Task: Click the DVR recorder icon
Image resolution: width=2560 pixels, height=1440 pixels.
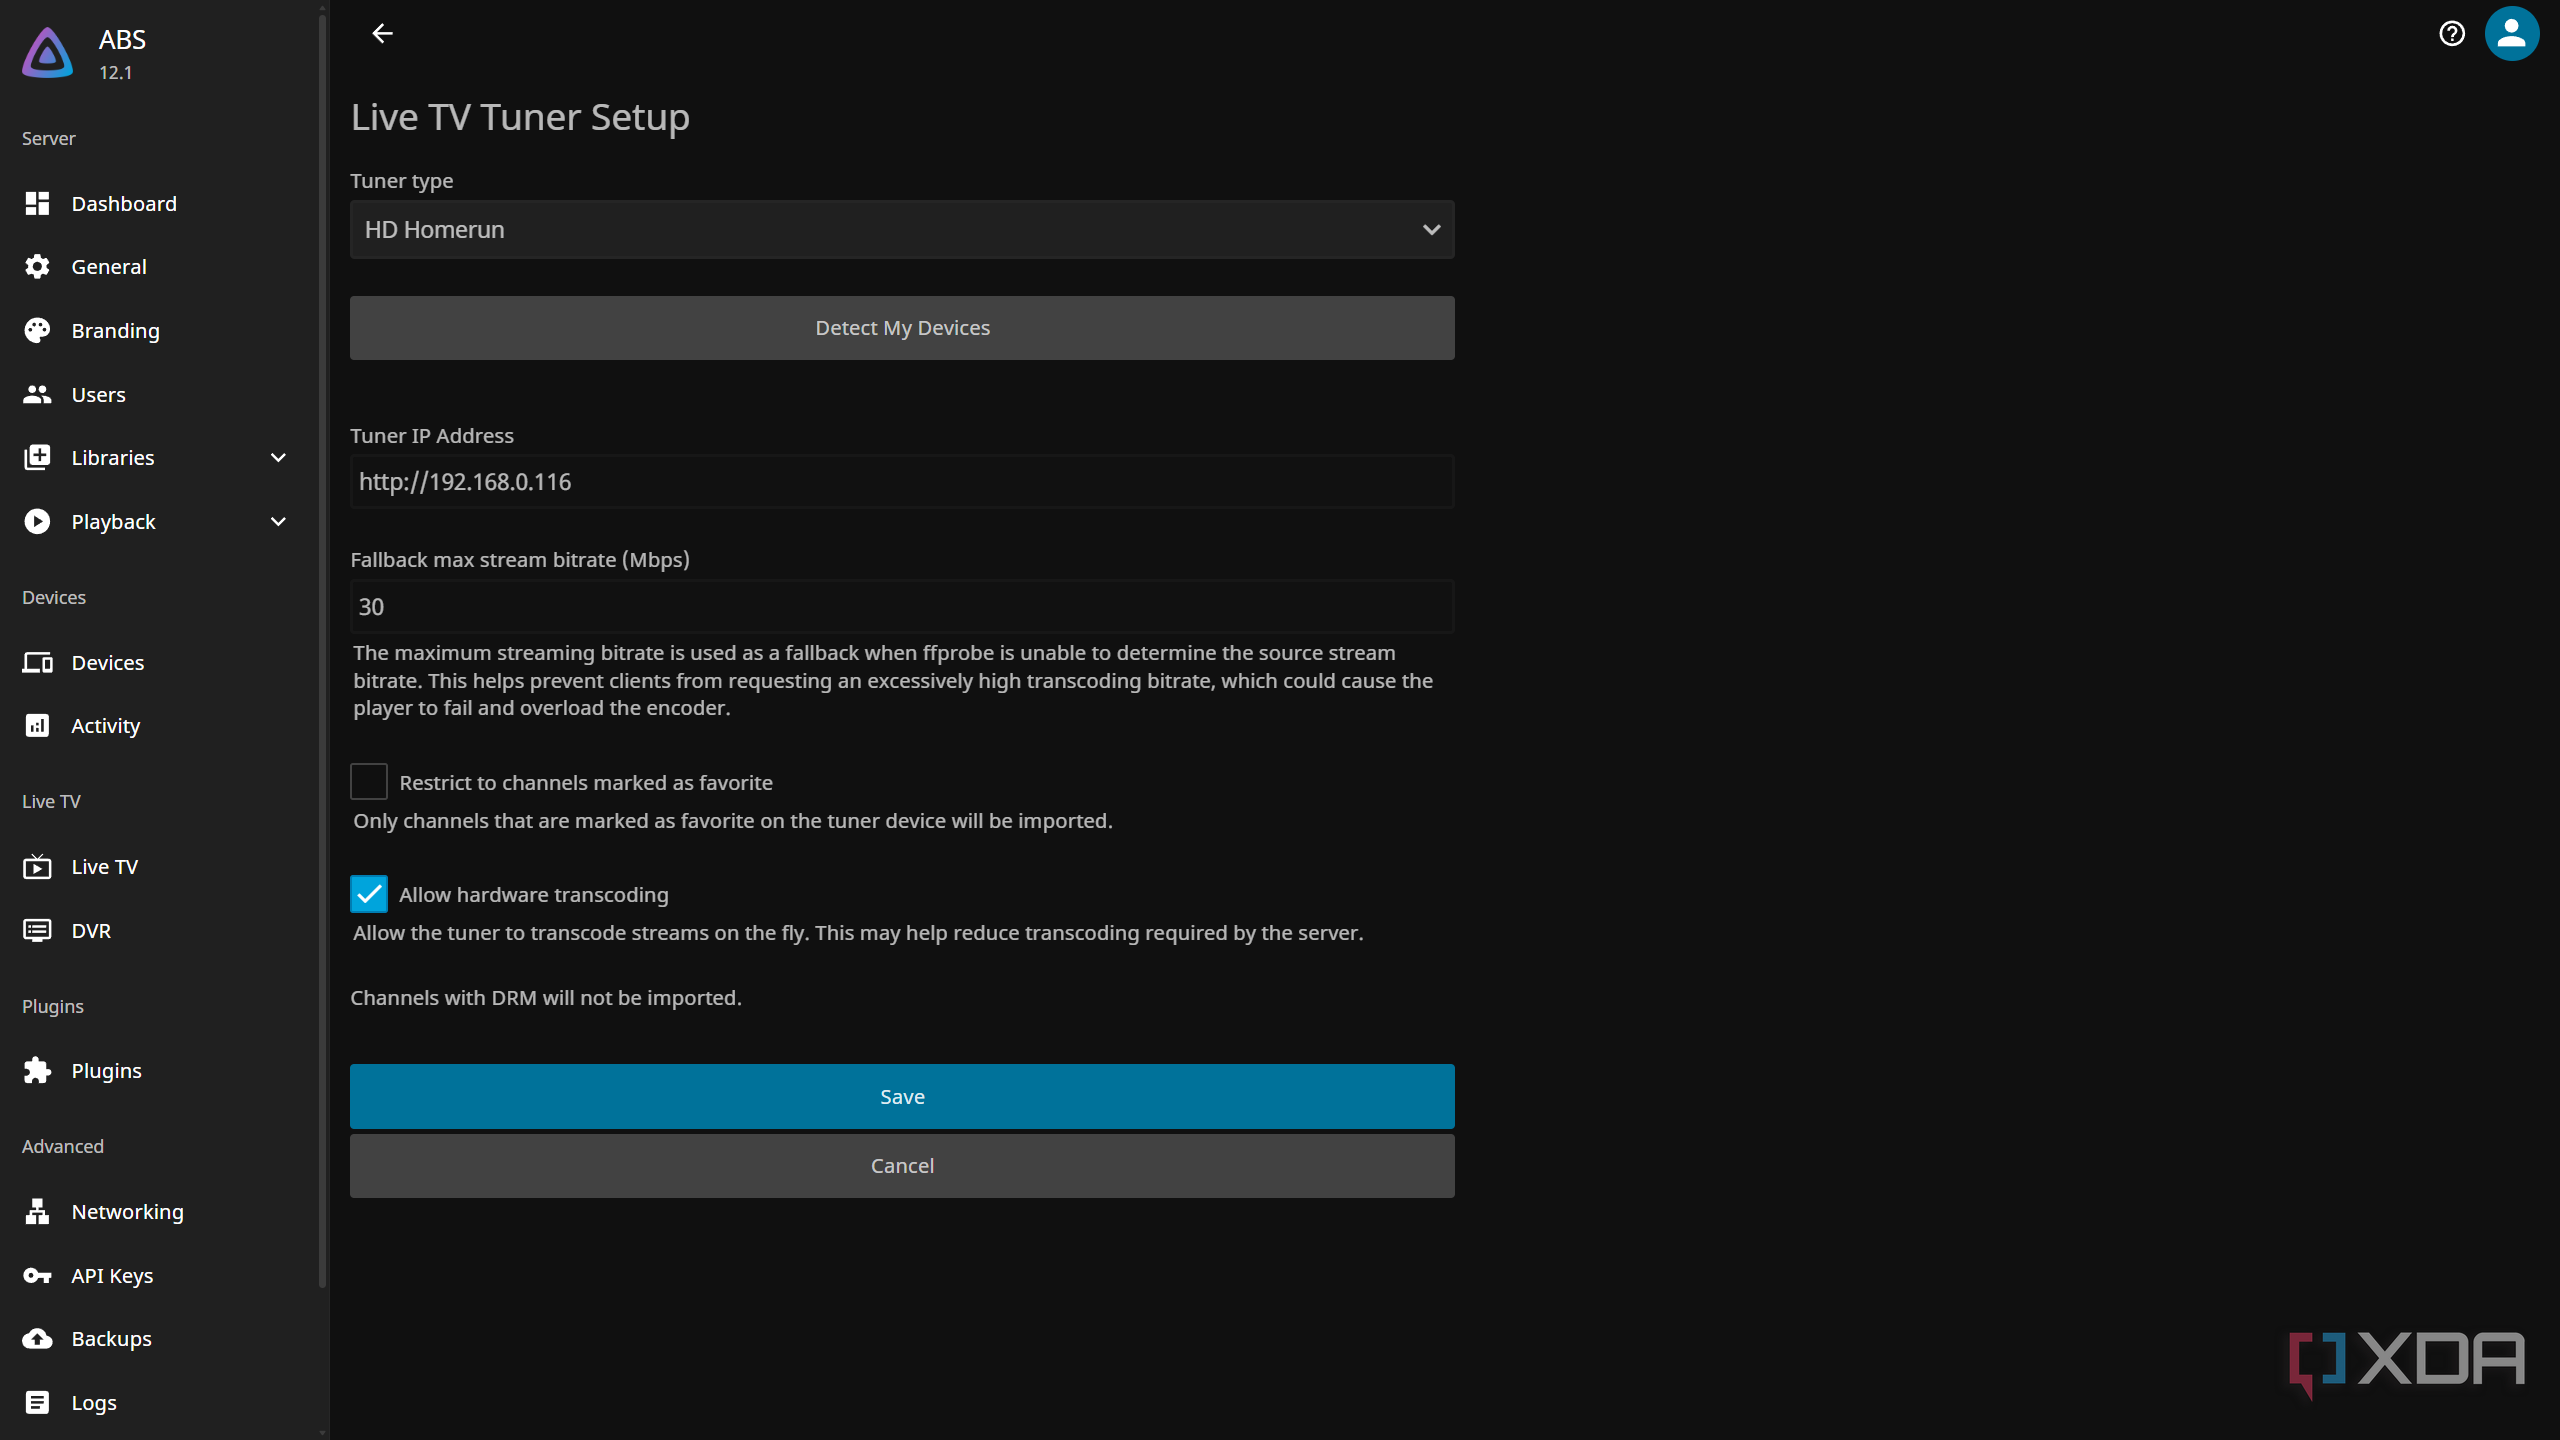Action: (37, 931)
